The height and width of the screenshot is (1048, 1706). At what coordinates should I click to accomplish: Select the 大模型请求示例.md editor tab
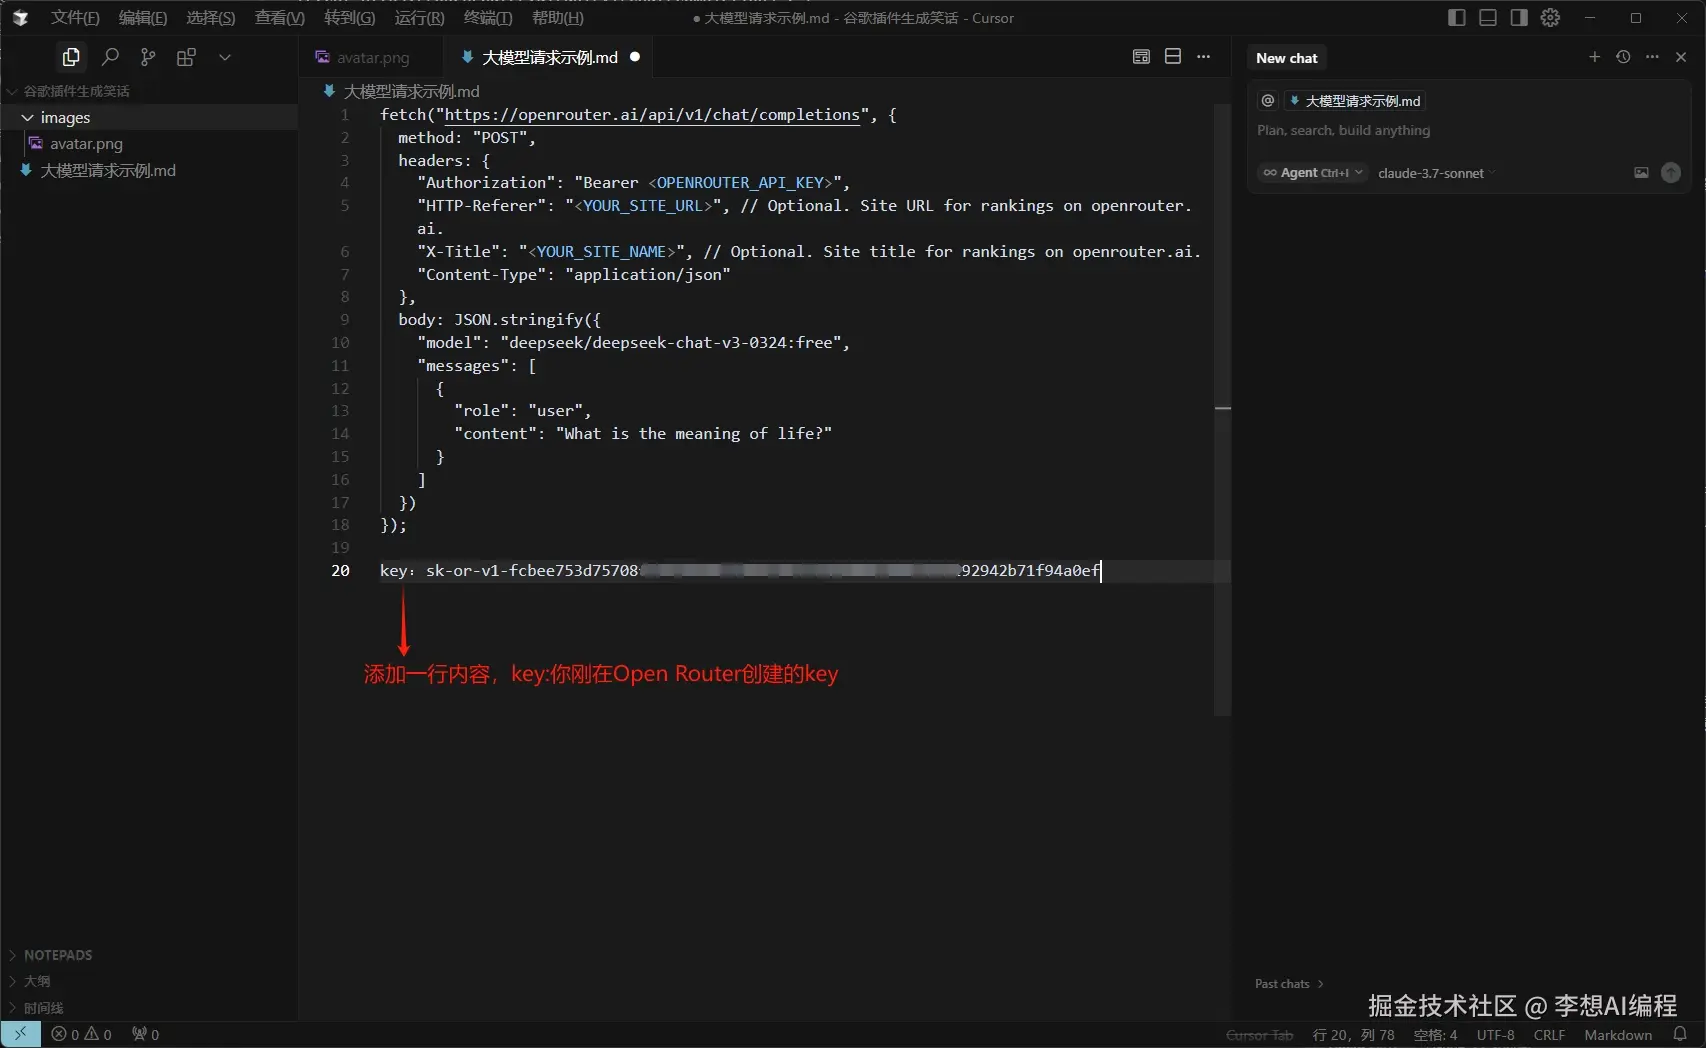click(549, 57)
